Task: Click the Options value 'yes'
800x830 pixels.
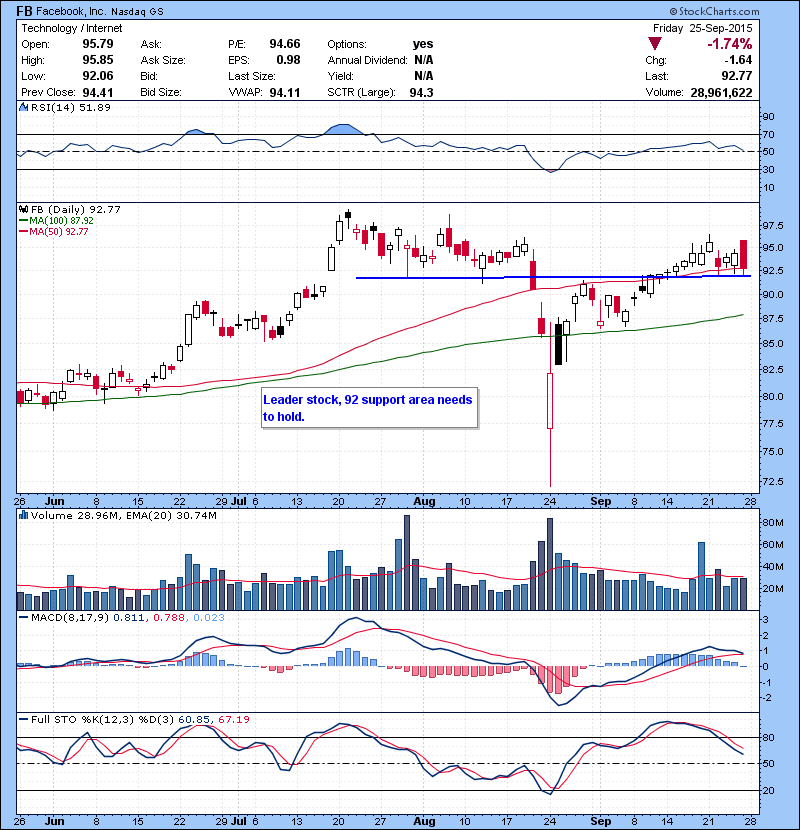Action: (x=423, y=44)
